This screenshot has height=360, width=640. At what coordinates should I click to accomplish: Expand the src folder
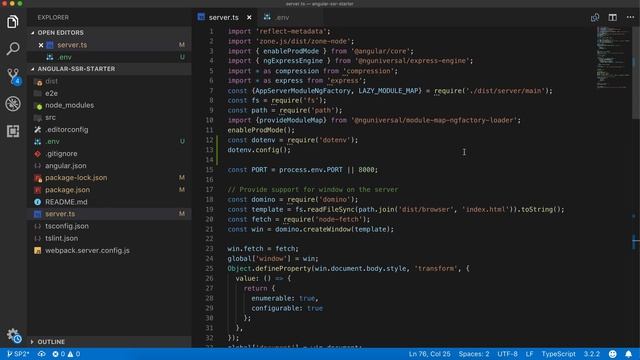tap(110, 118)
